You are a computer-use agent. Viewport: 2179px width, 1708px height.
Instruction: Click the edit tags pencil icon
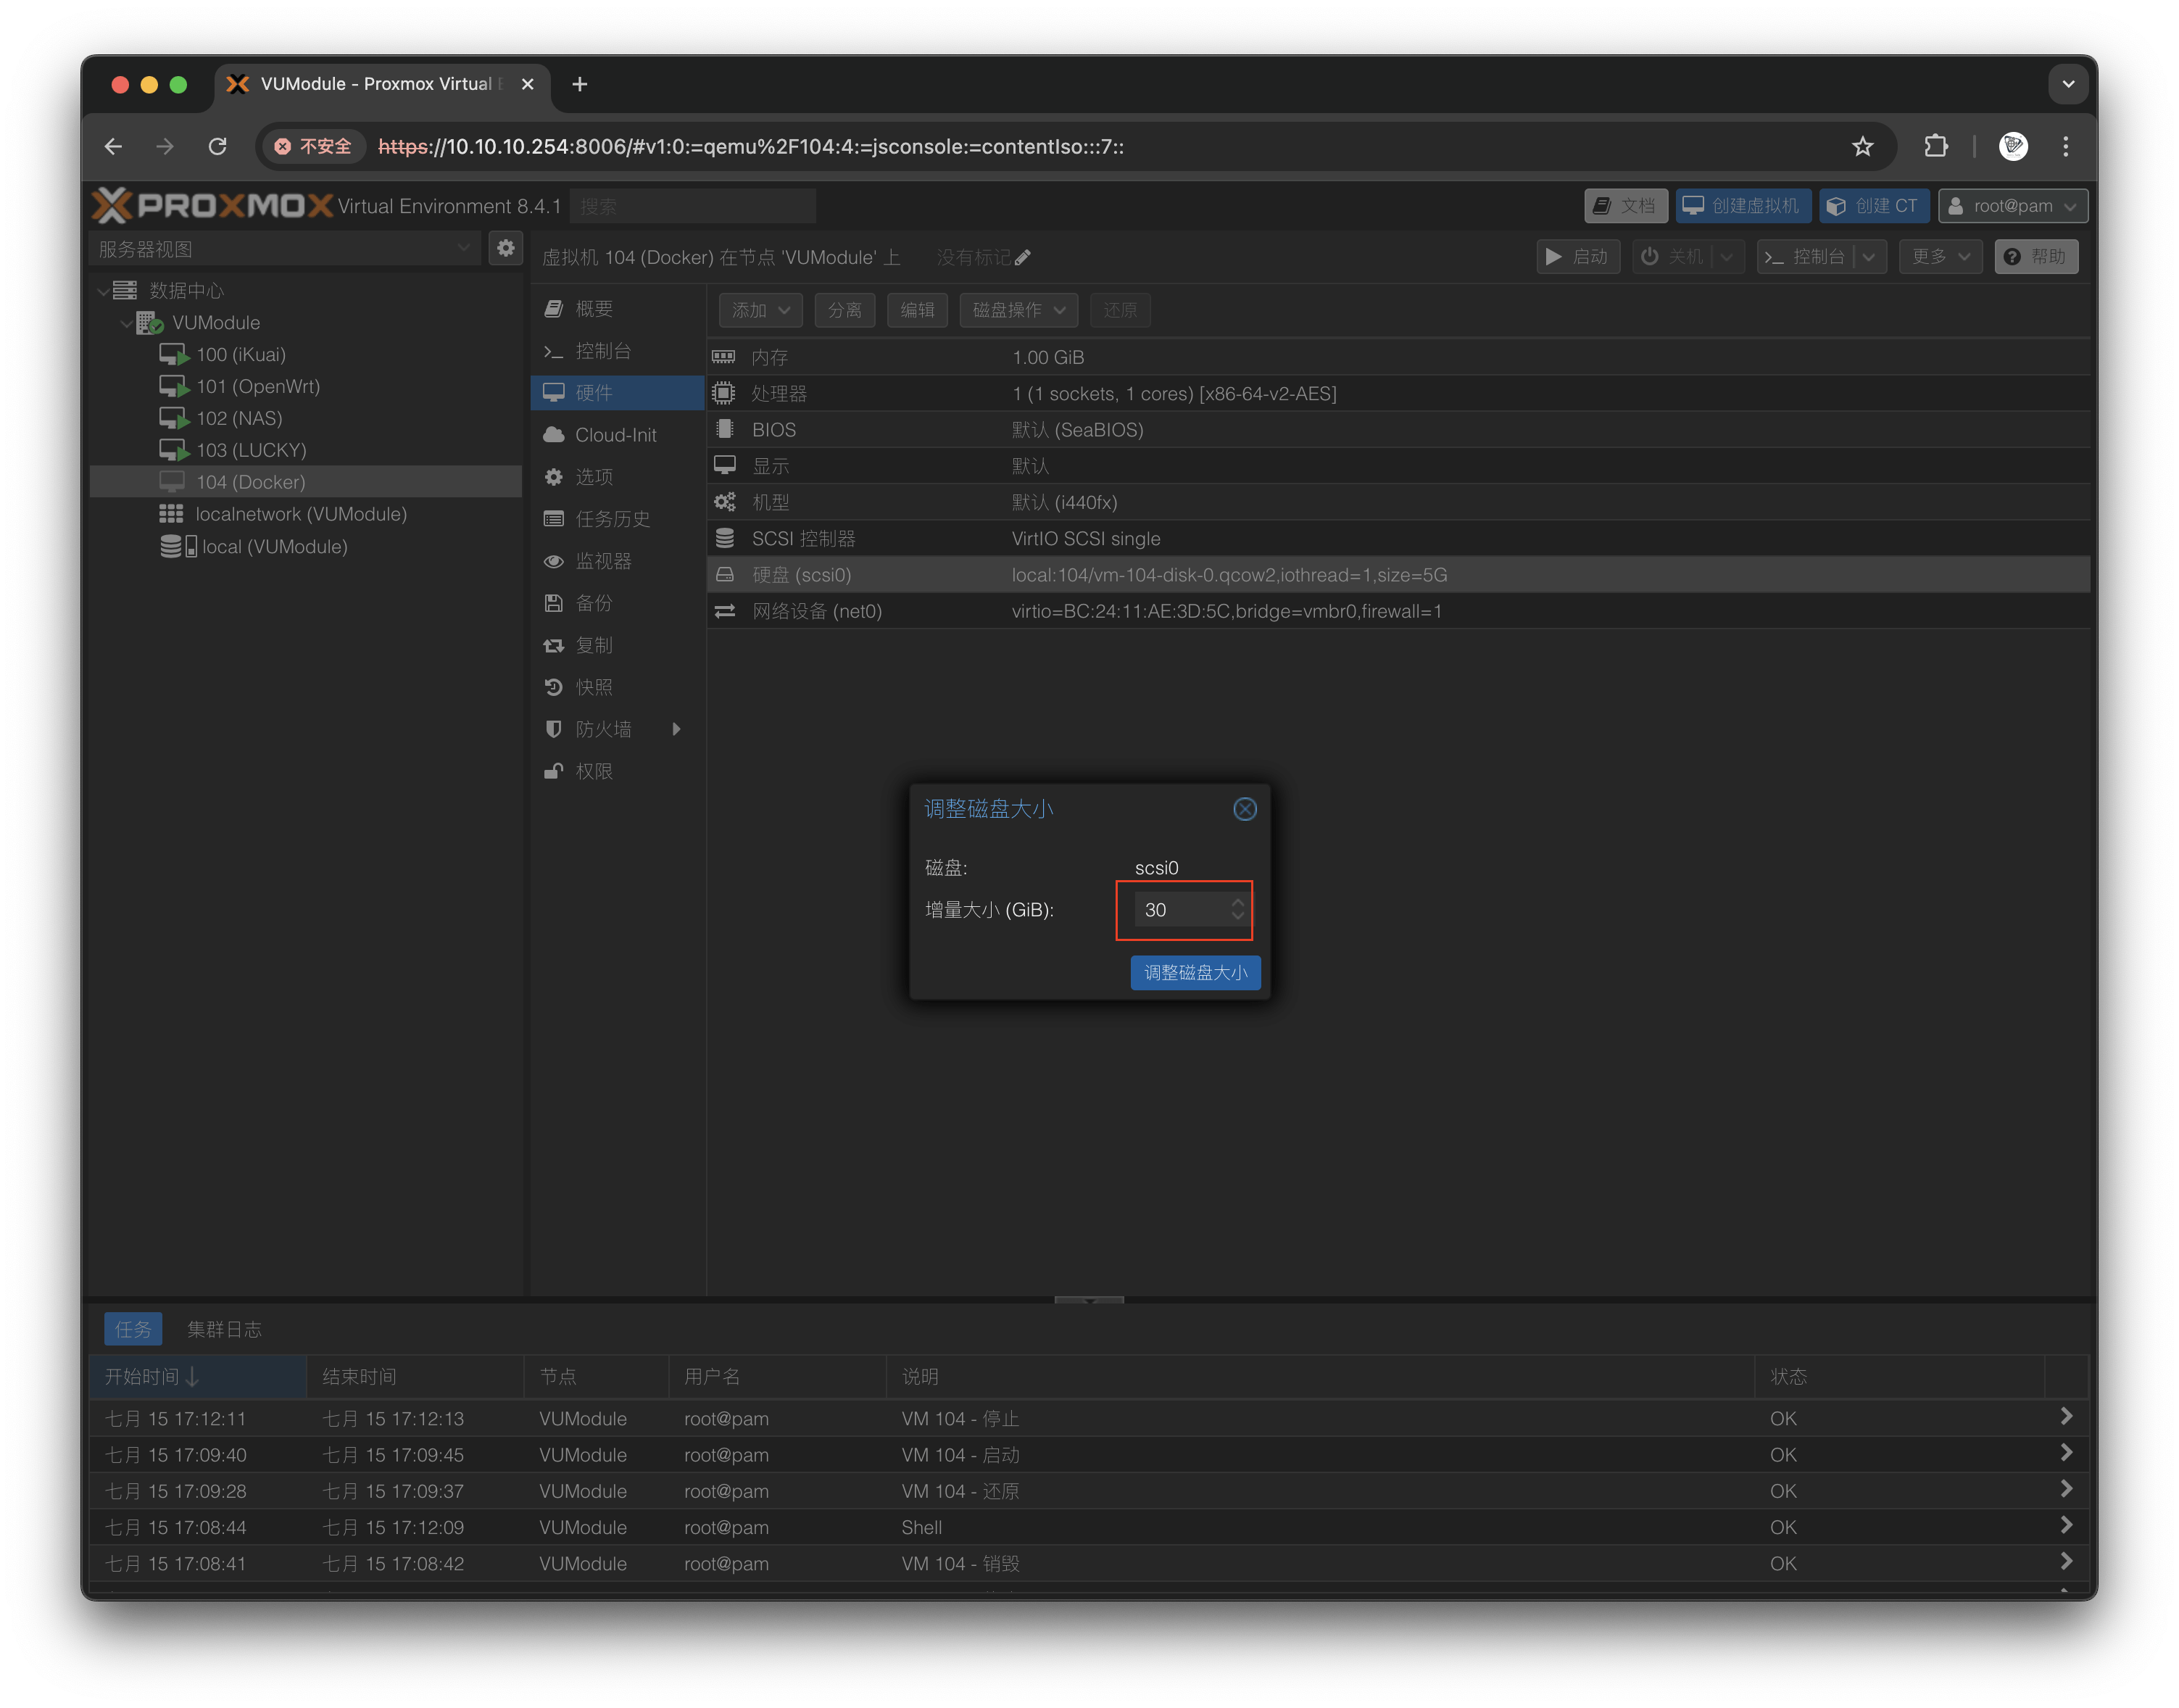point(1022,258)
